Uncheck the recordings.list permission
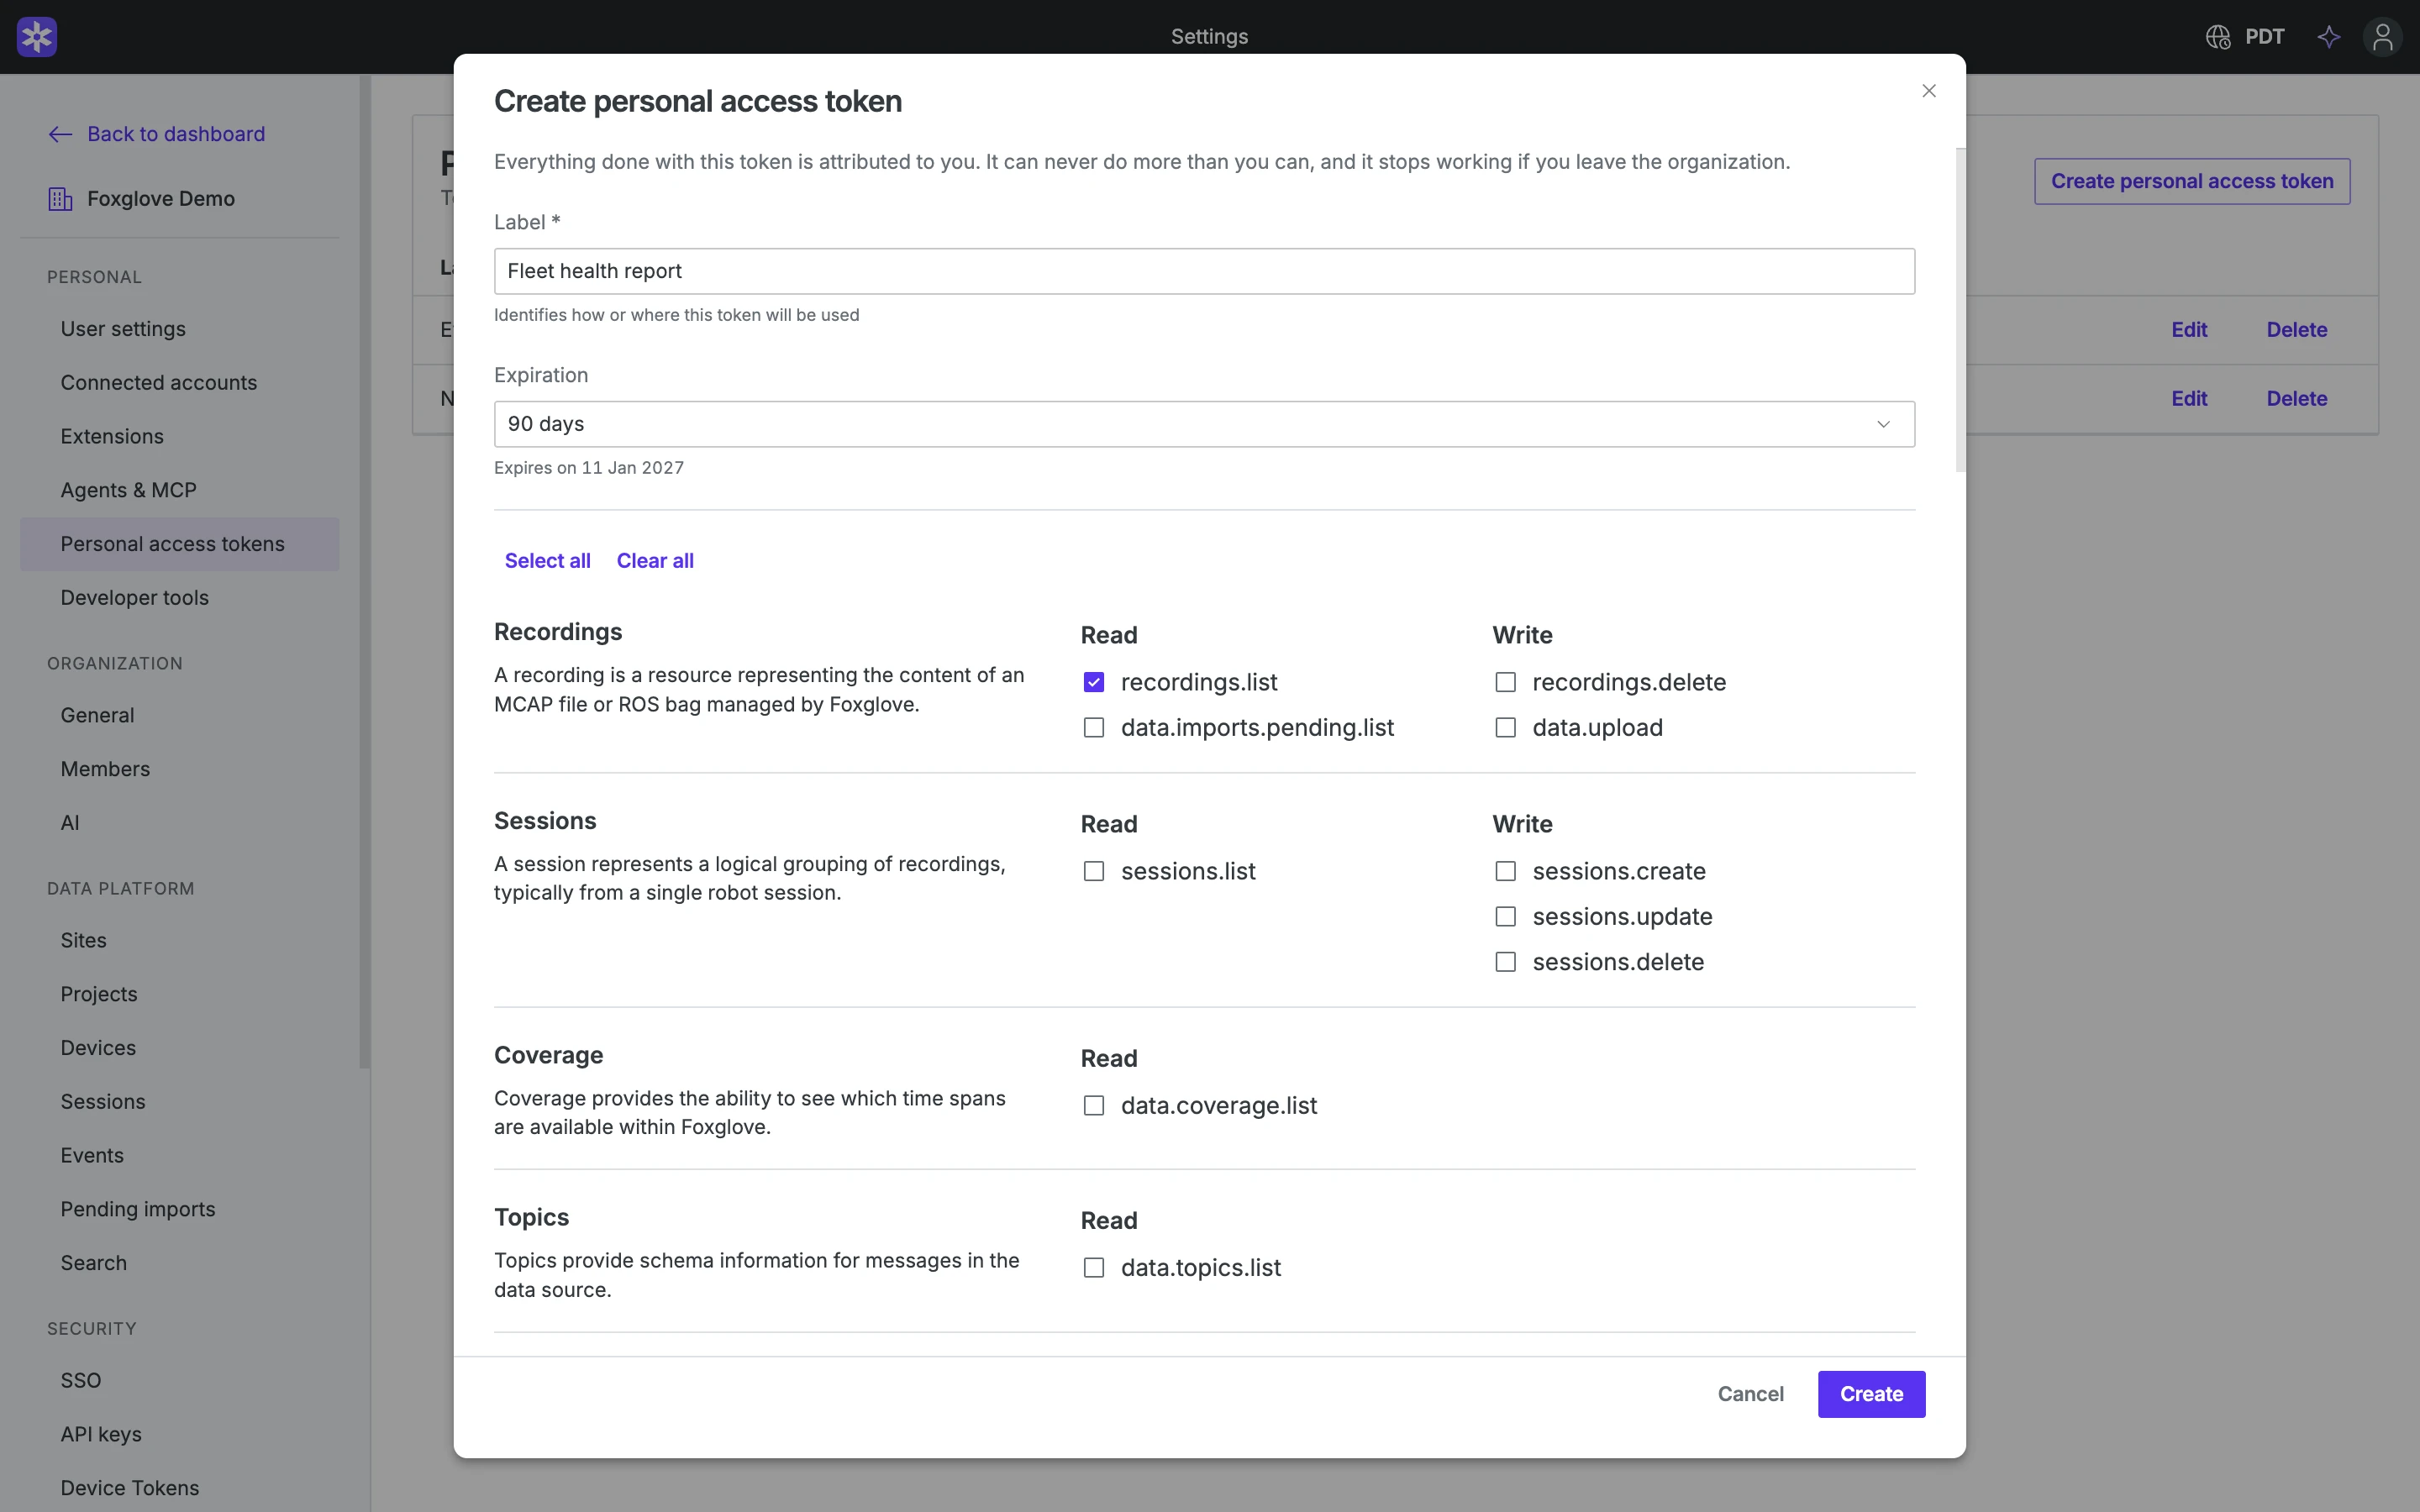 click(1094, 682)
